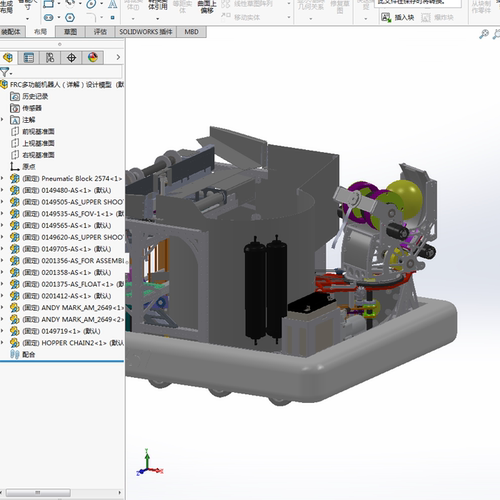Screen dimensions: 500x500
Task: Click the zoom to fit magnifier icon
Action: pyautogui.click(x=484, y=34)
